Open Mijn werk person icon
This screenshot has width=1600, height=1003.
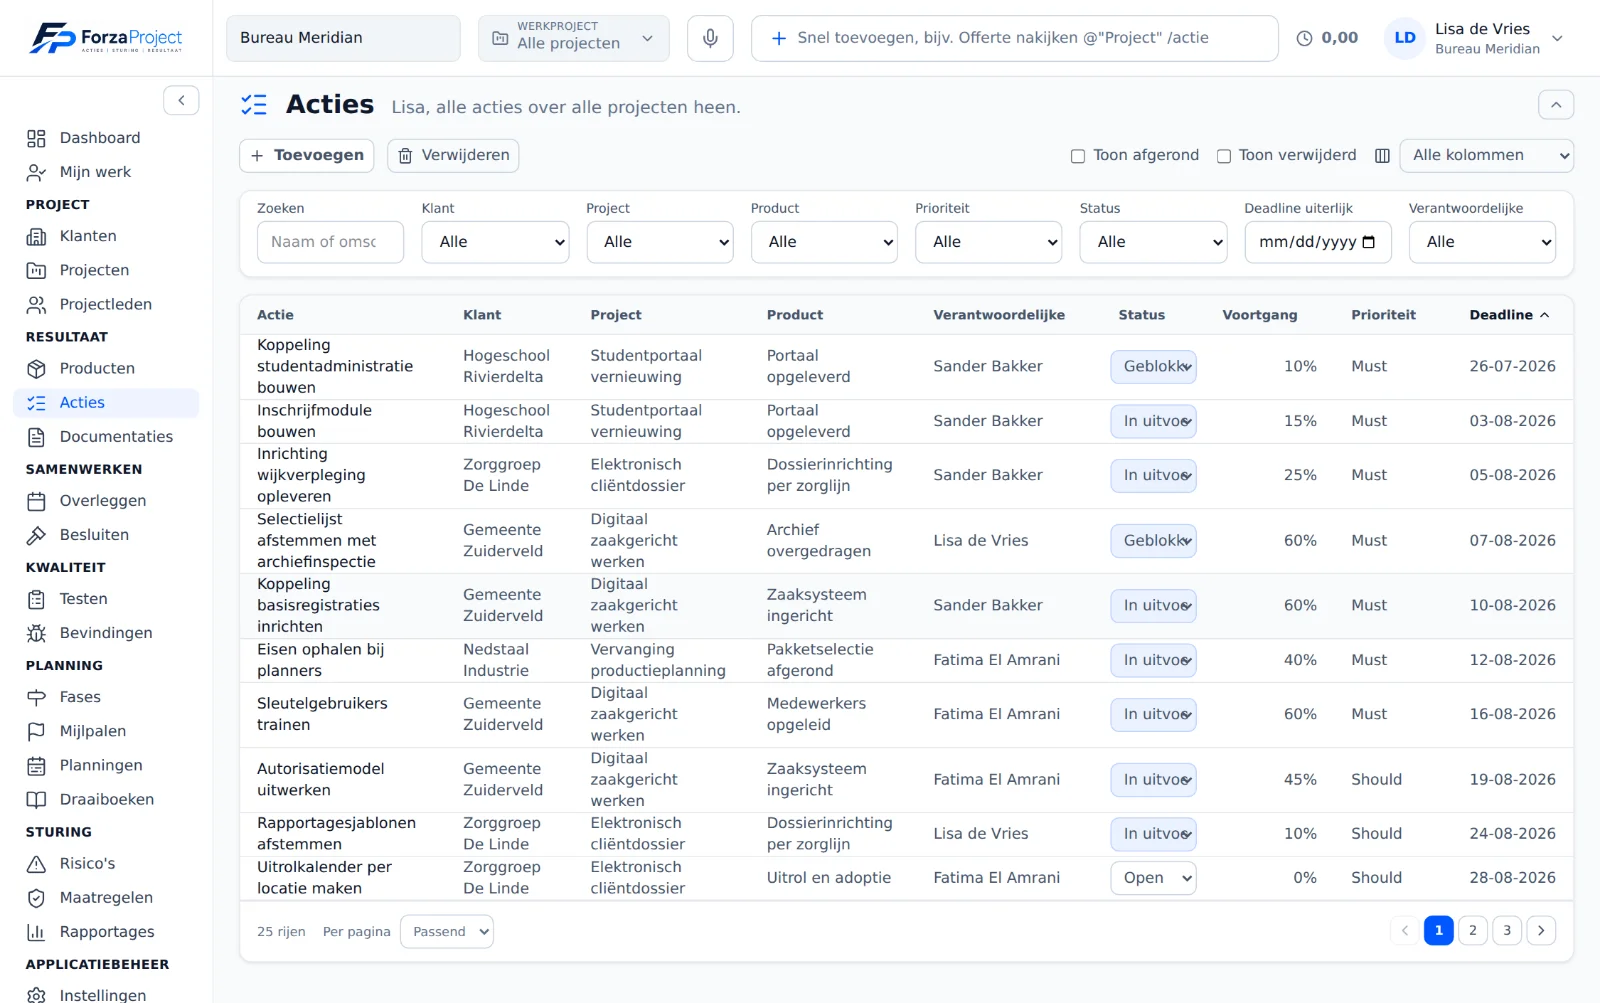click(x=36, y=172)
